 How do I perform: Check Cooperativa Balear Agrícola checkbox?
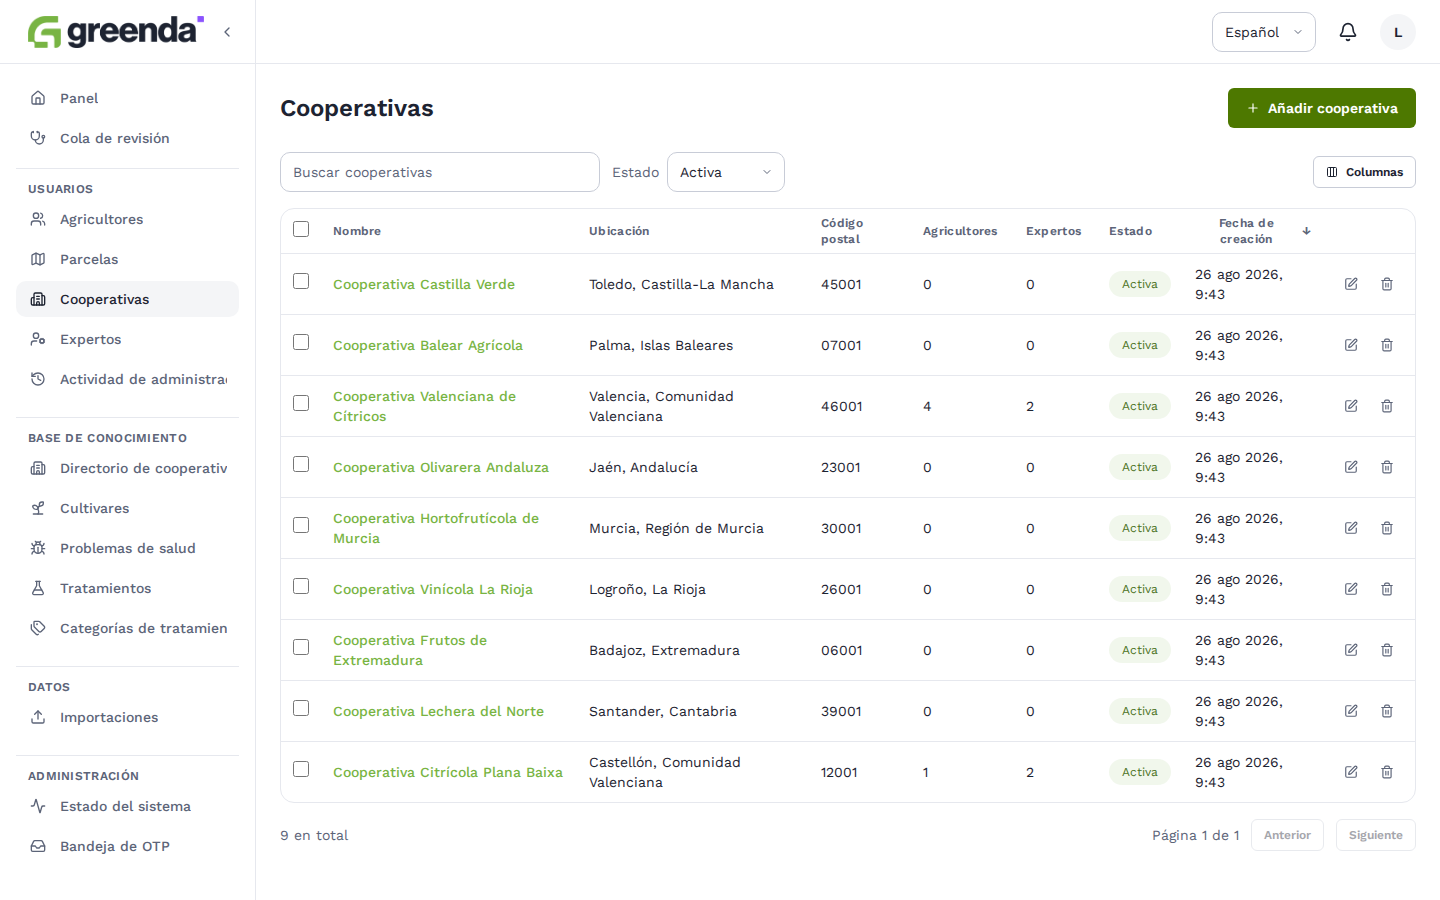point(301,342)
